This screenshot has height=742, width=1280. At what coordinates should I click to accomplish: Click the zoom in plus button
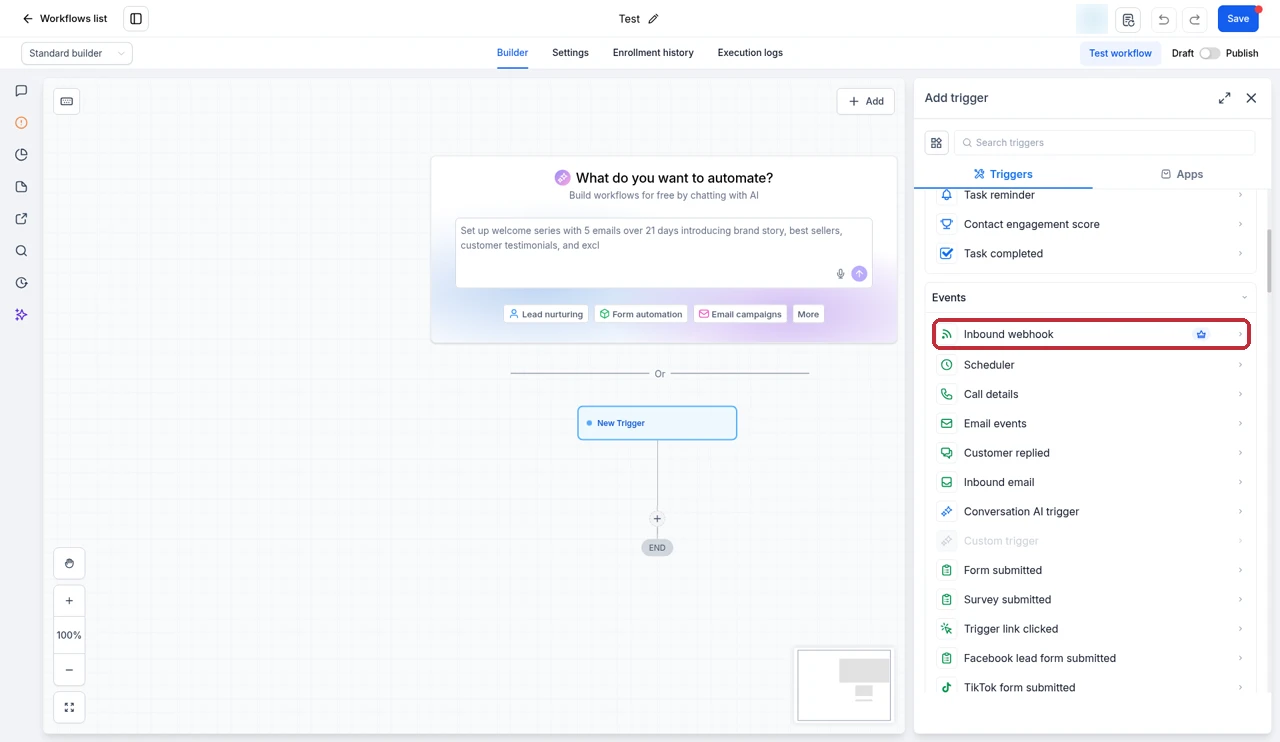click(69, 601)
